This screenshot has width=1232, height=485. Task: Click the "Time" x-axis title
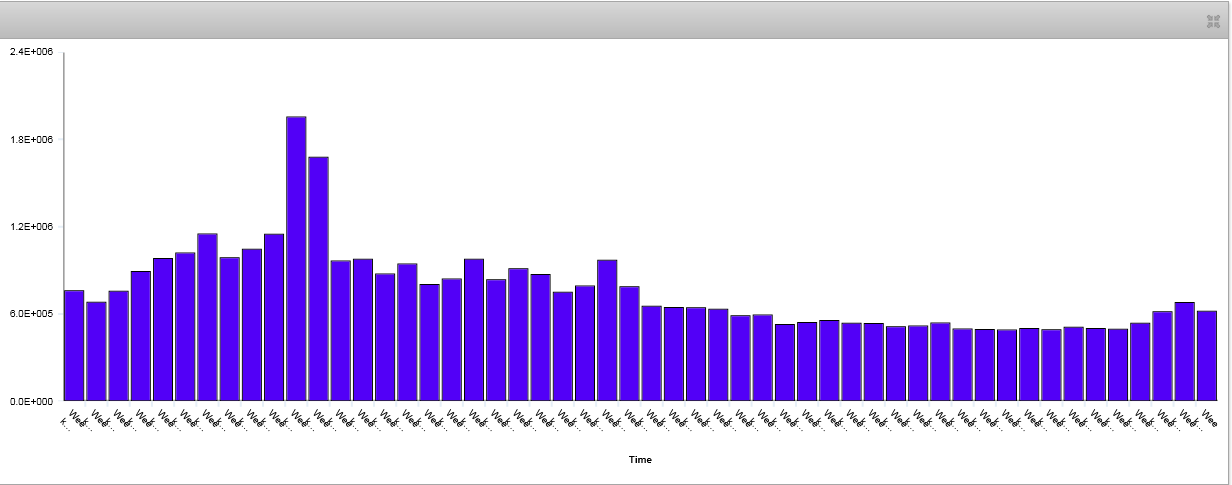pyautogui.click(x=640, y=460)
